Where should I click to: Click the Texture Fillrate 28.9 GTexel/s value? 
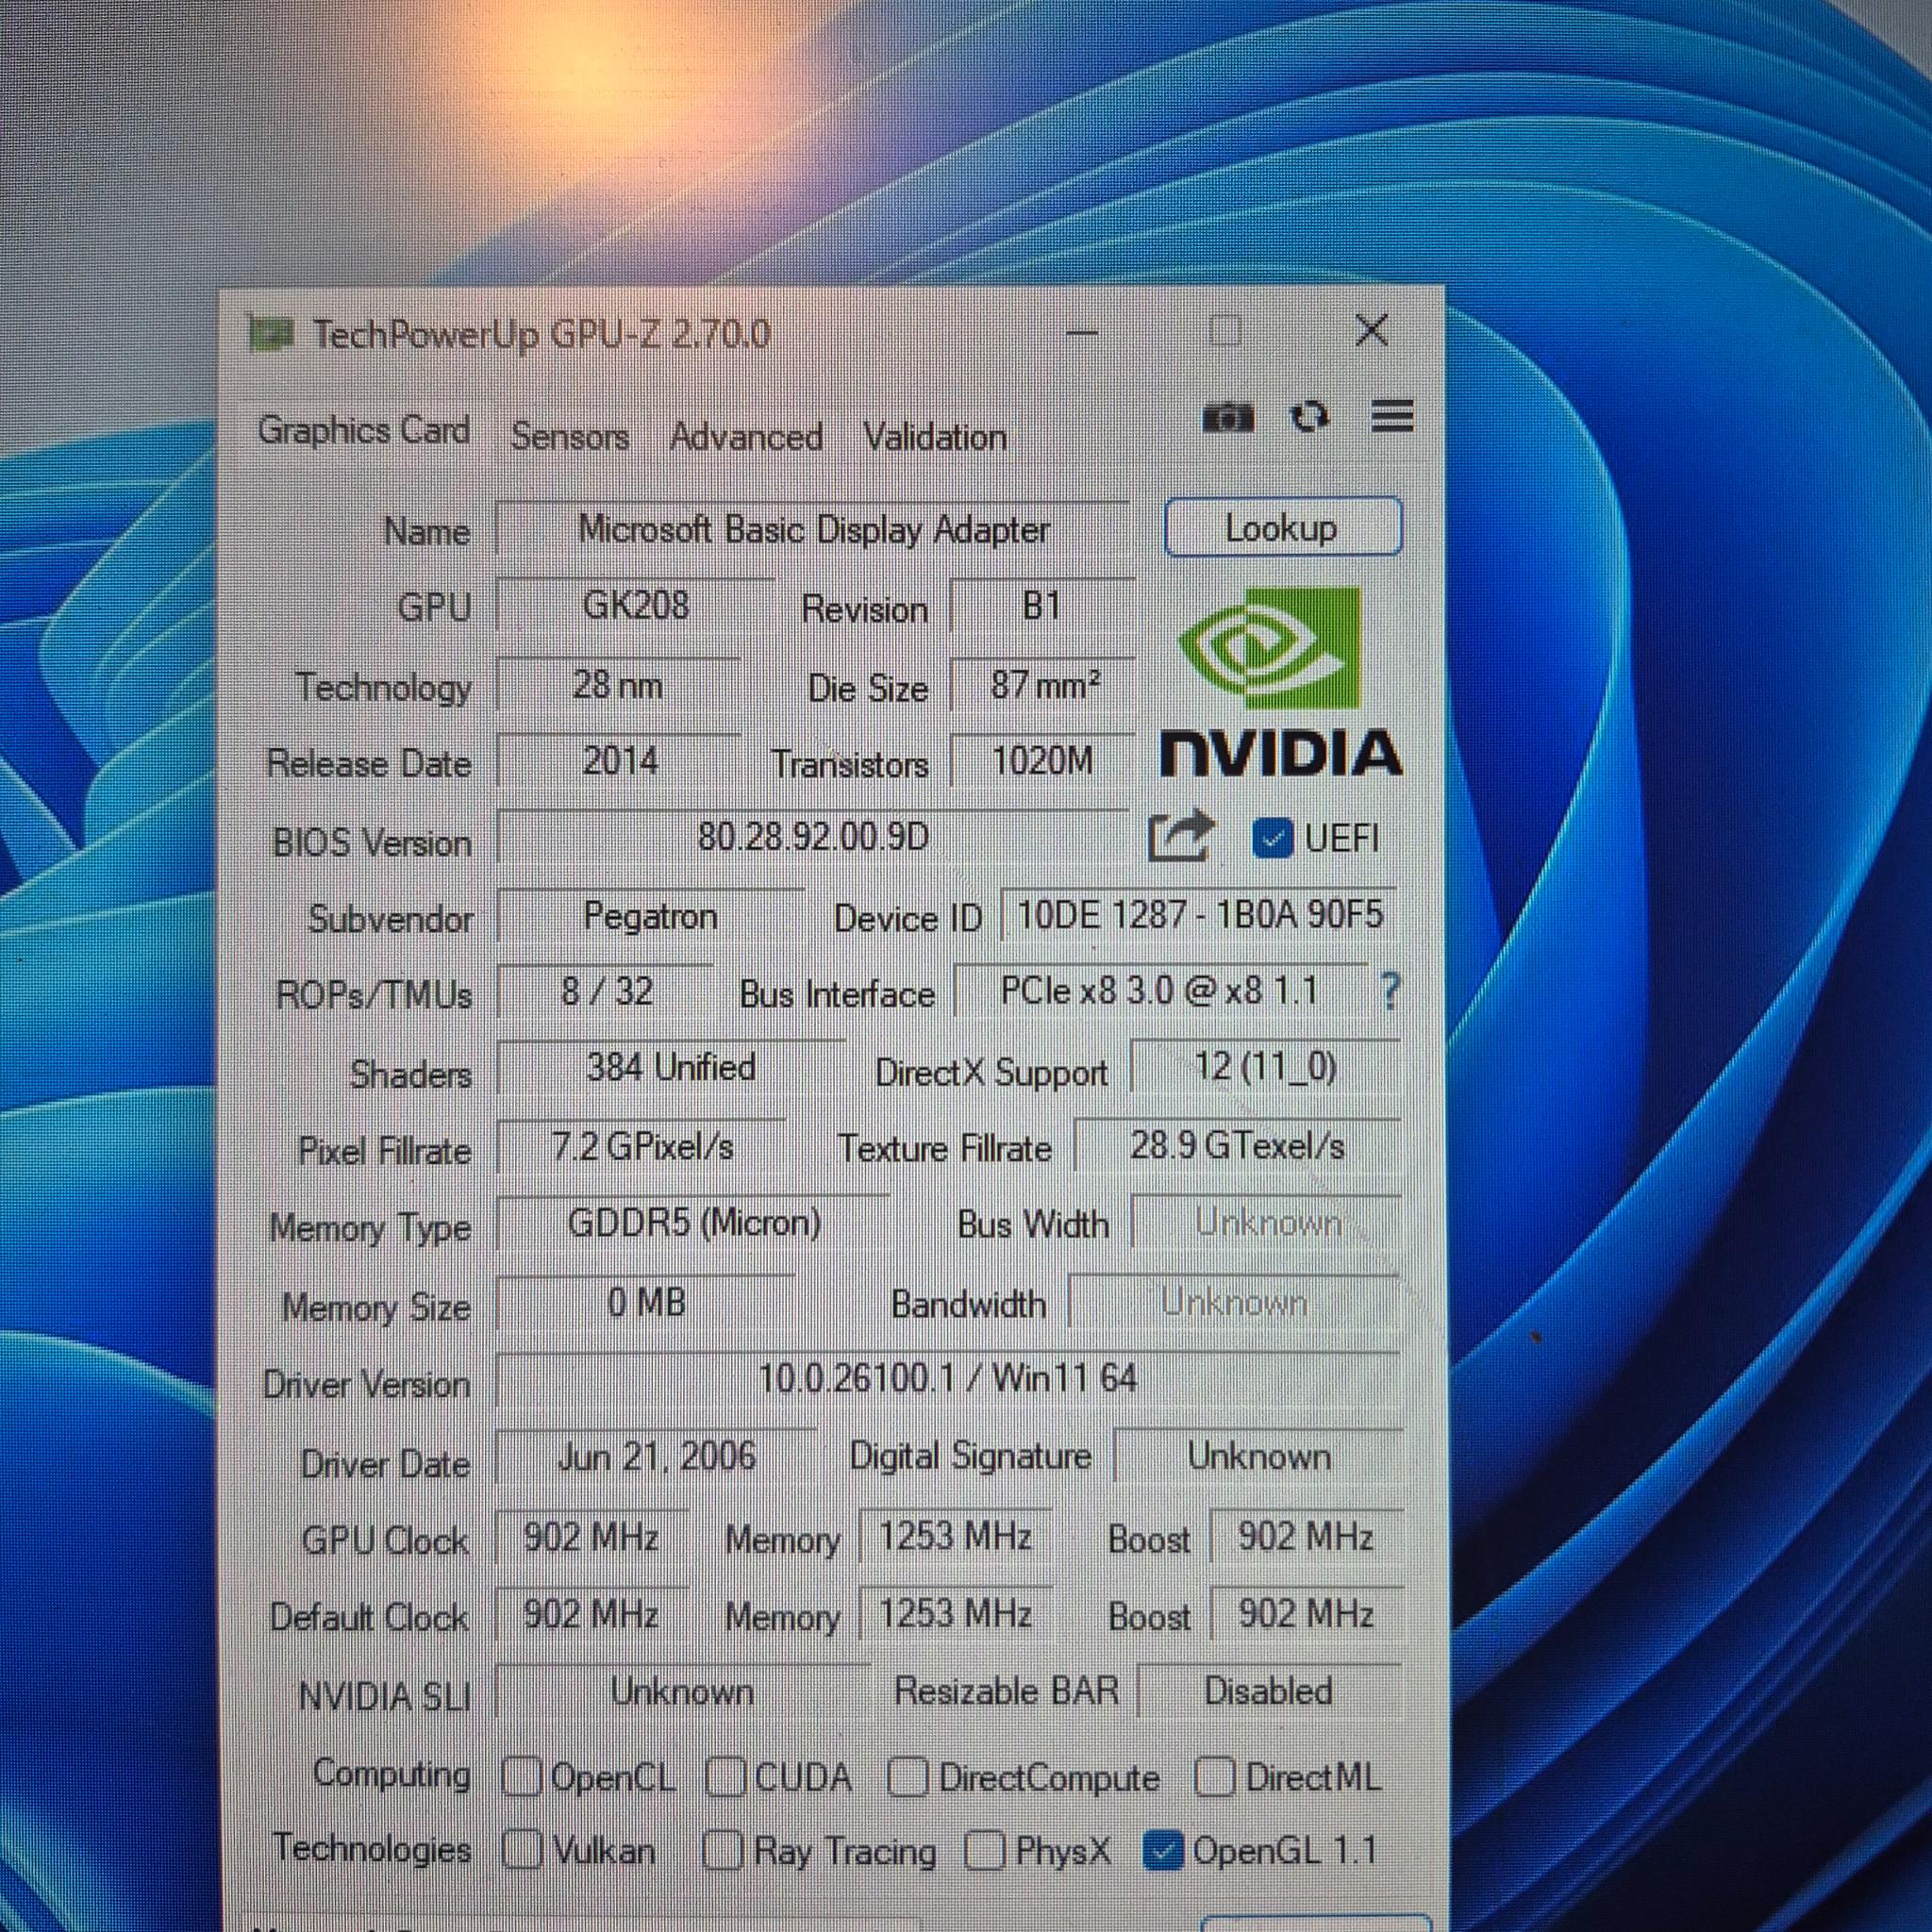coord(1237,1145)
